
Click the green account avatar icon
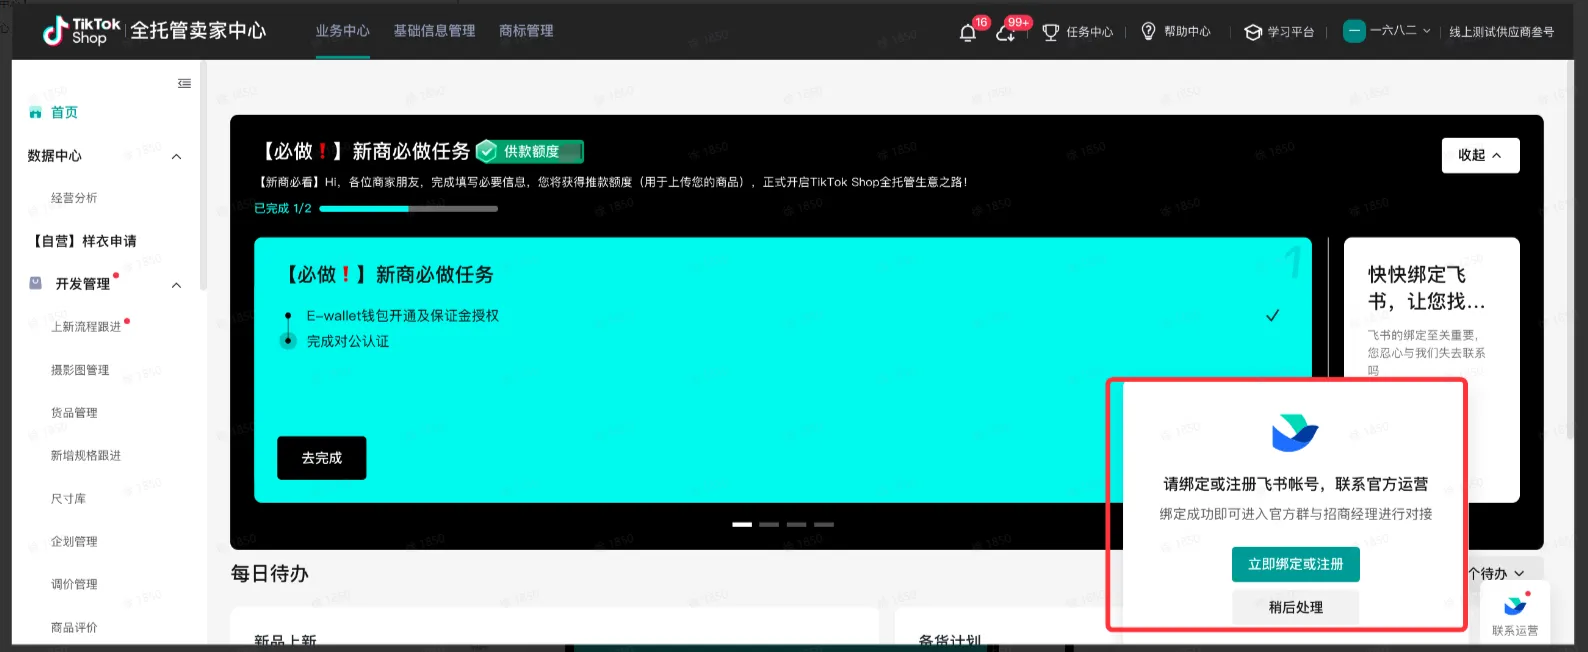[1354, 31]
